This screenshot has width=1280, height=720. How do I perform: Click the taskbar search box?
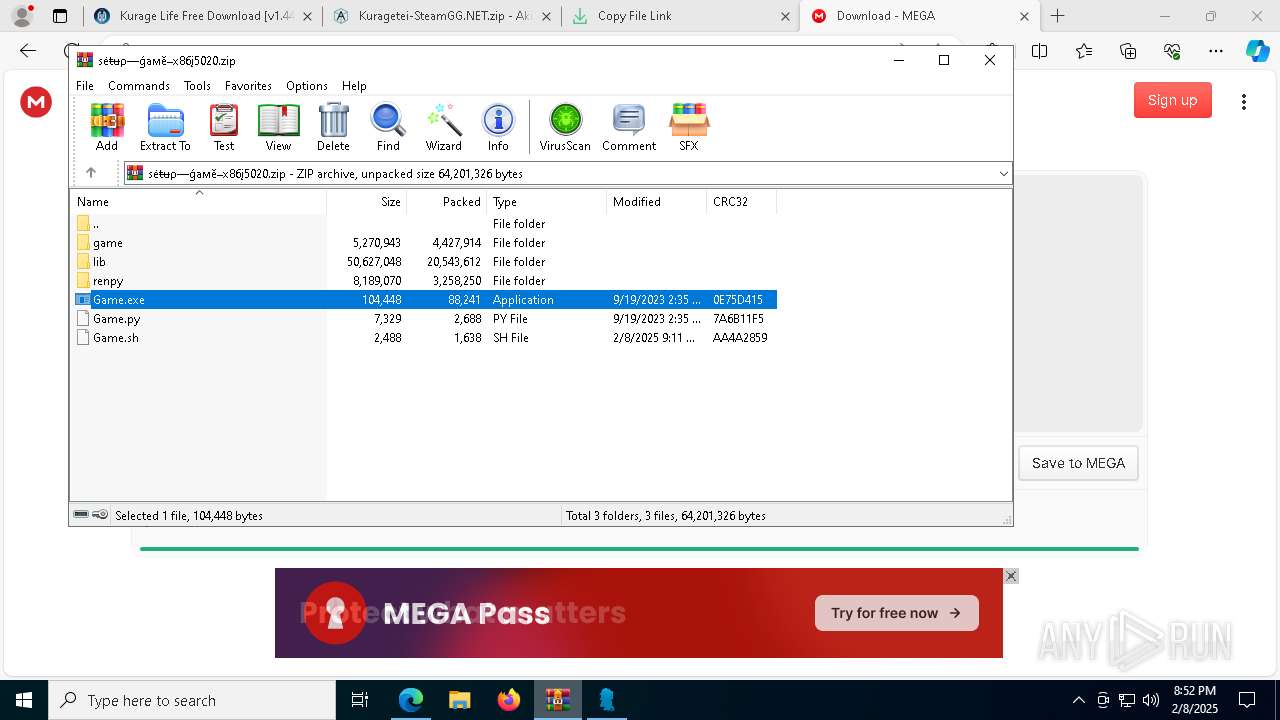tap(192, 700)
